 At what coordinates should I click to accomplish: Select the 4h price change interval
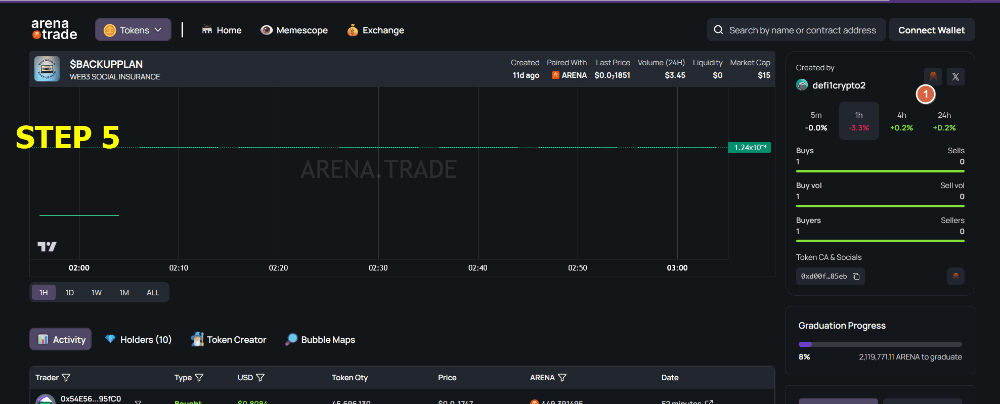[x=902, y=121]
